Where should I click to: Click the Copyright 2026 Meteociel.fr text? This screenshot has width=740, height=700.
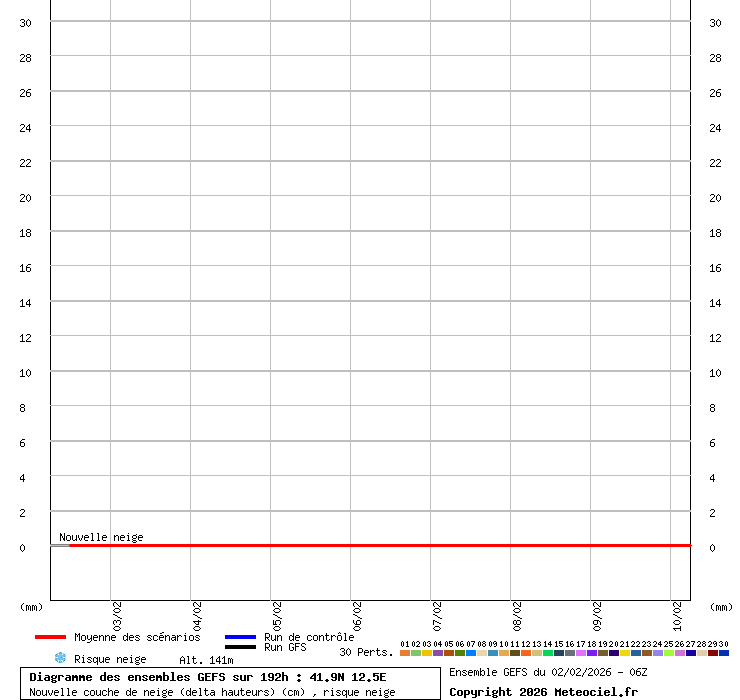point(543,692)
